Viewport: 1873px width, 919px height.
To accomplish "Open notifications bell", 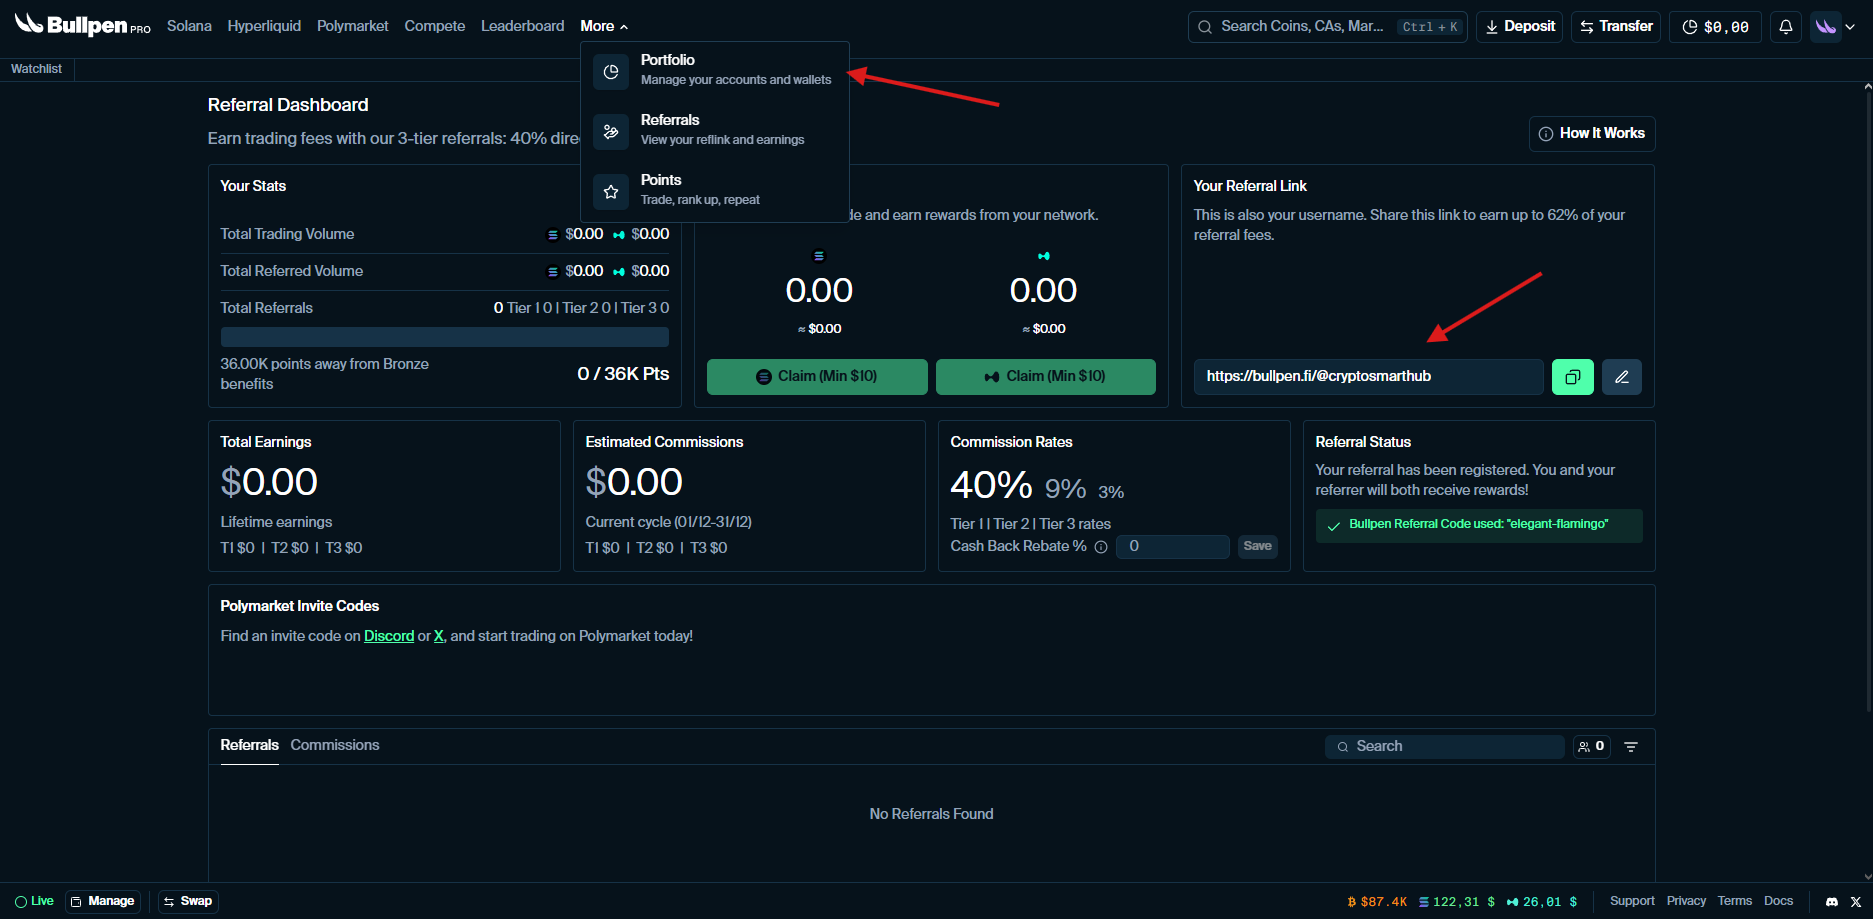I will coord(1785,27).
